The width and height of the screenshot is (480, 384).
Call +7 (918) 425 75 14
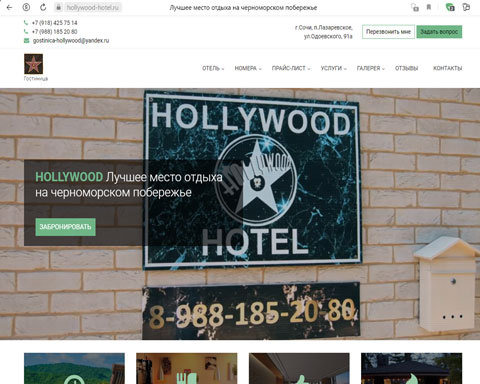tap(54, 23)
